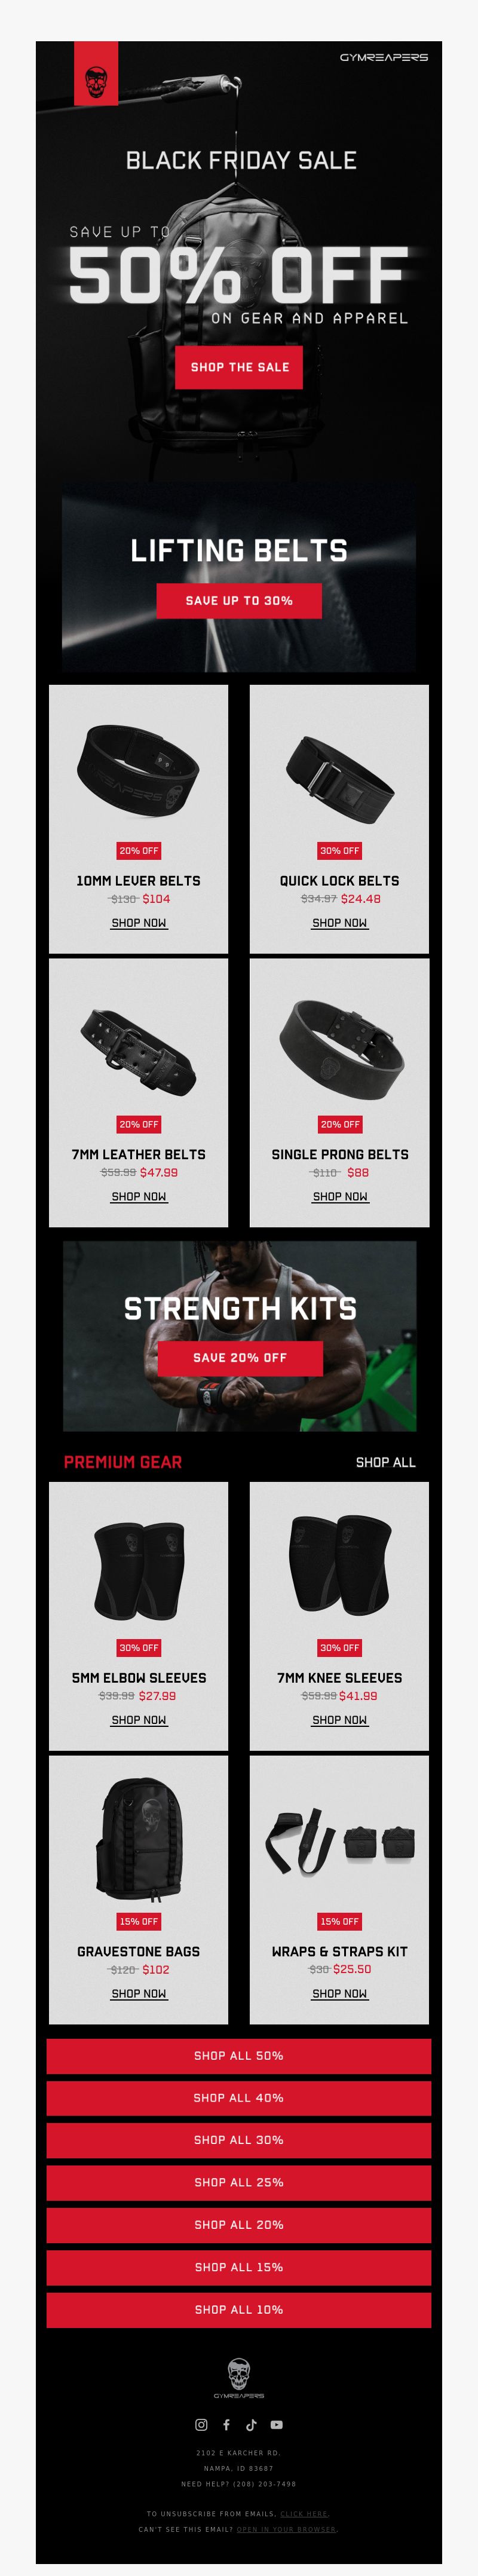Click Shop Now under 7MM Knee Sleeves
This screenshot has width=478, height=2576.
(340, 1720)
